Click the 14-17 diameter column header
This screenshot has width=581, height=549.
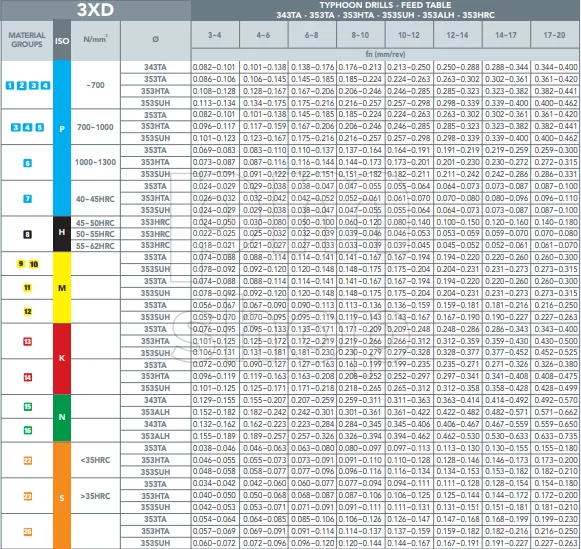pos(506,35)
